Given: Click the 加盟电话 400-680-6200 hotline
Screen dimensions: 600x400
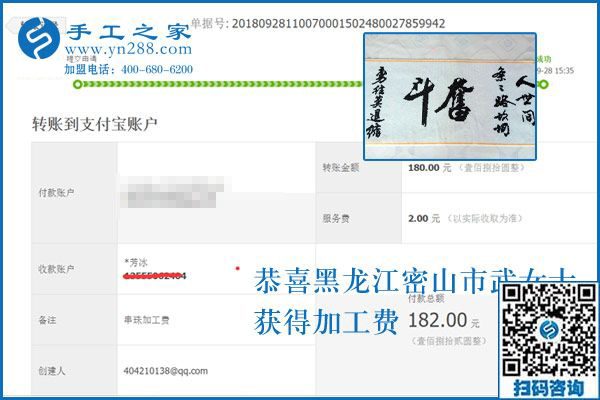Looking at the screenshot, I should pyautogui.click(x=129, y=70).
